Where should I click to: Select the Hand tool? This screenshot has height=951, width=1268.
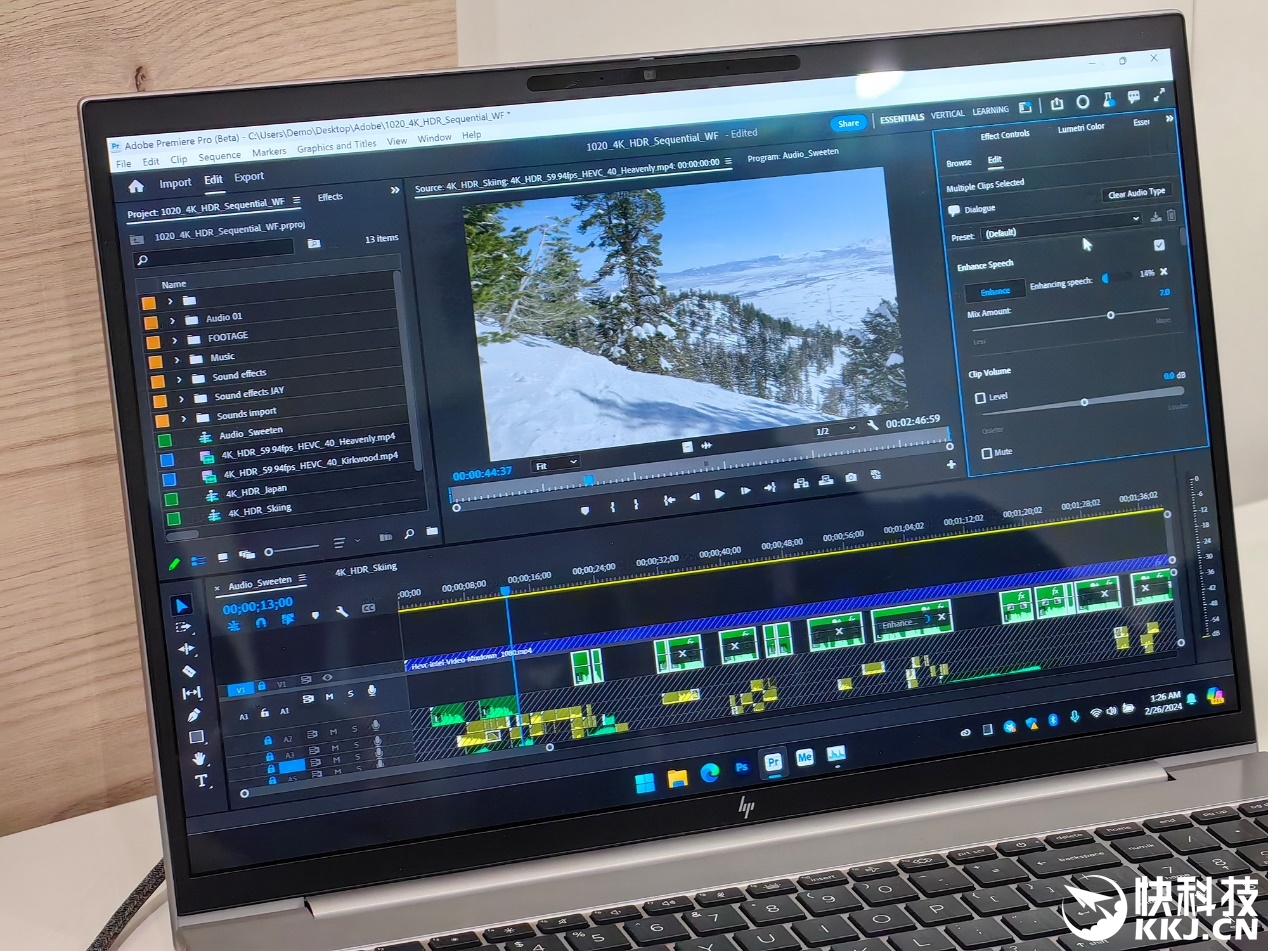coord(198,759)
